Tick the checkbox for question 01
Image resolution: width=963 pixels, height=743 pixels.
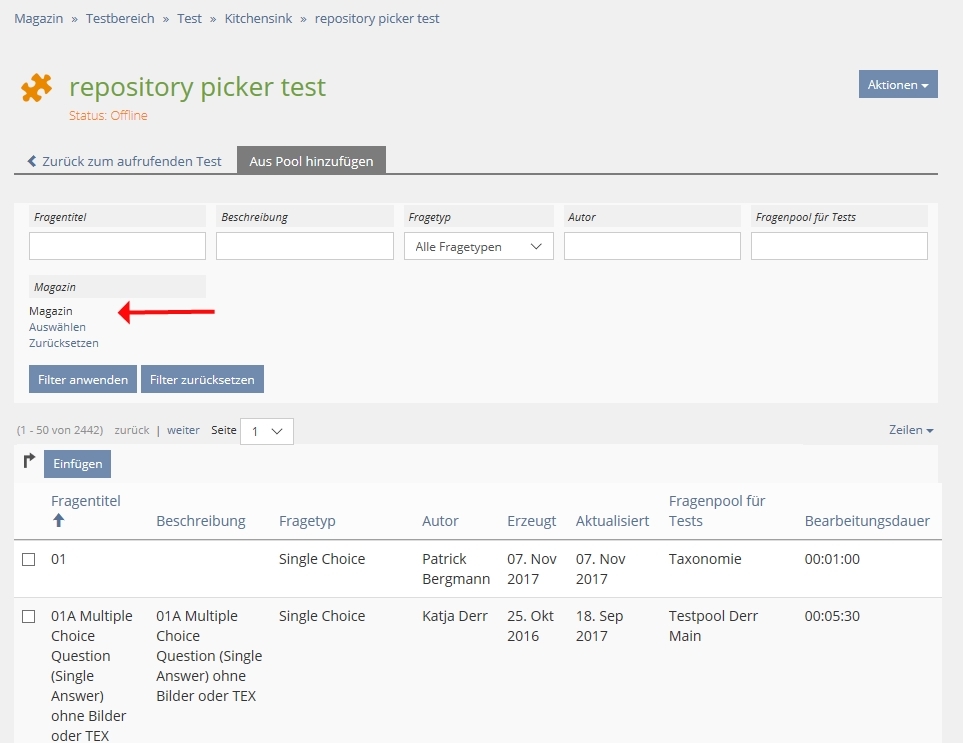29,560
